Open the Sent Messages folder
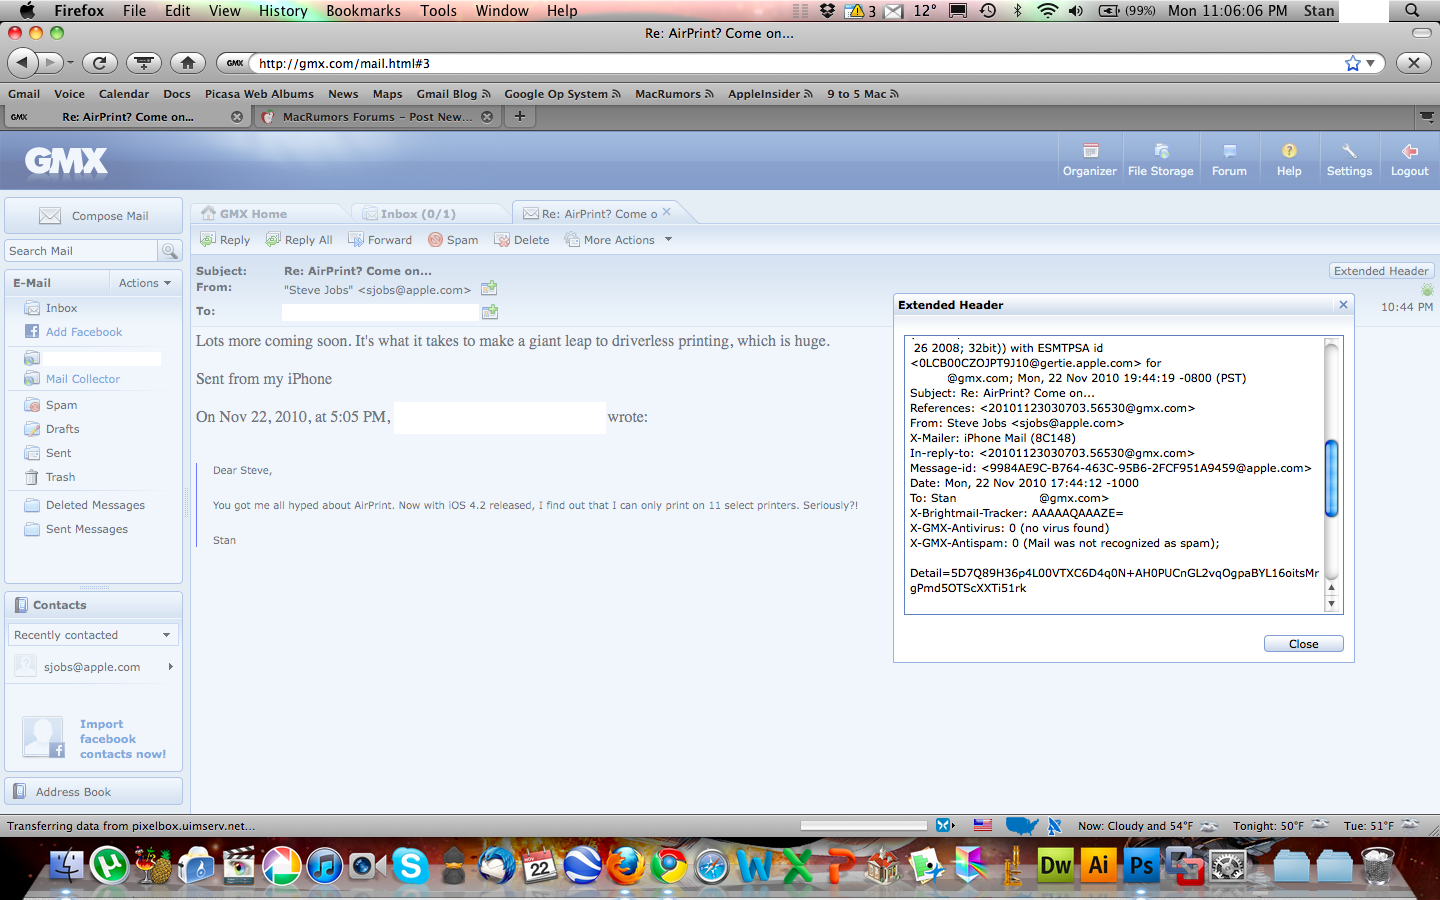This screenshot has height=900, width=1440. tap(86, 529)
